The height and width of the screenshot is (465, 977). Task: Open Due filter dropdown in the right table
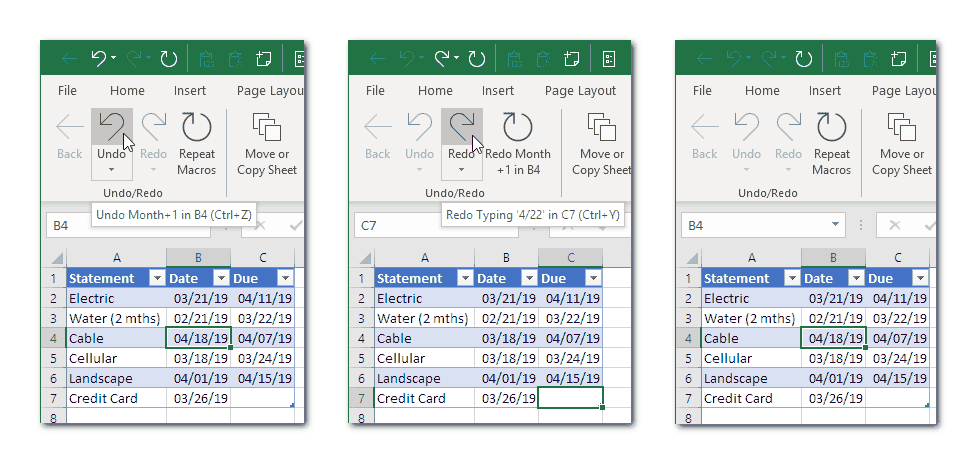919,278
